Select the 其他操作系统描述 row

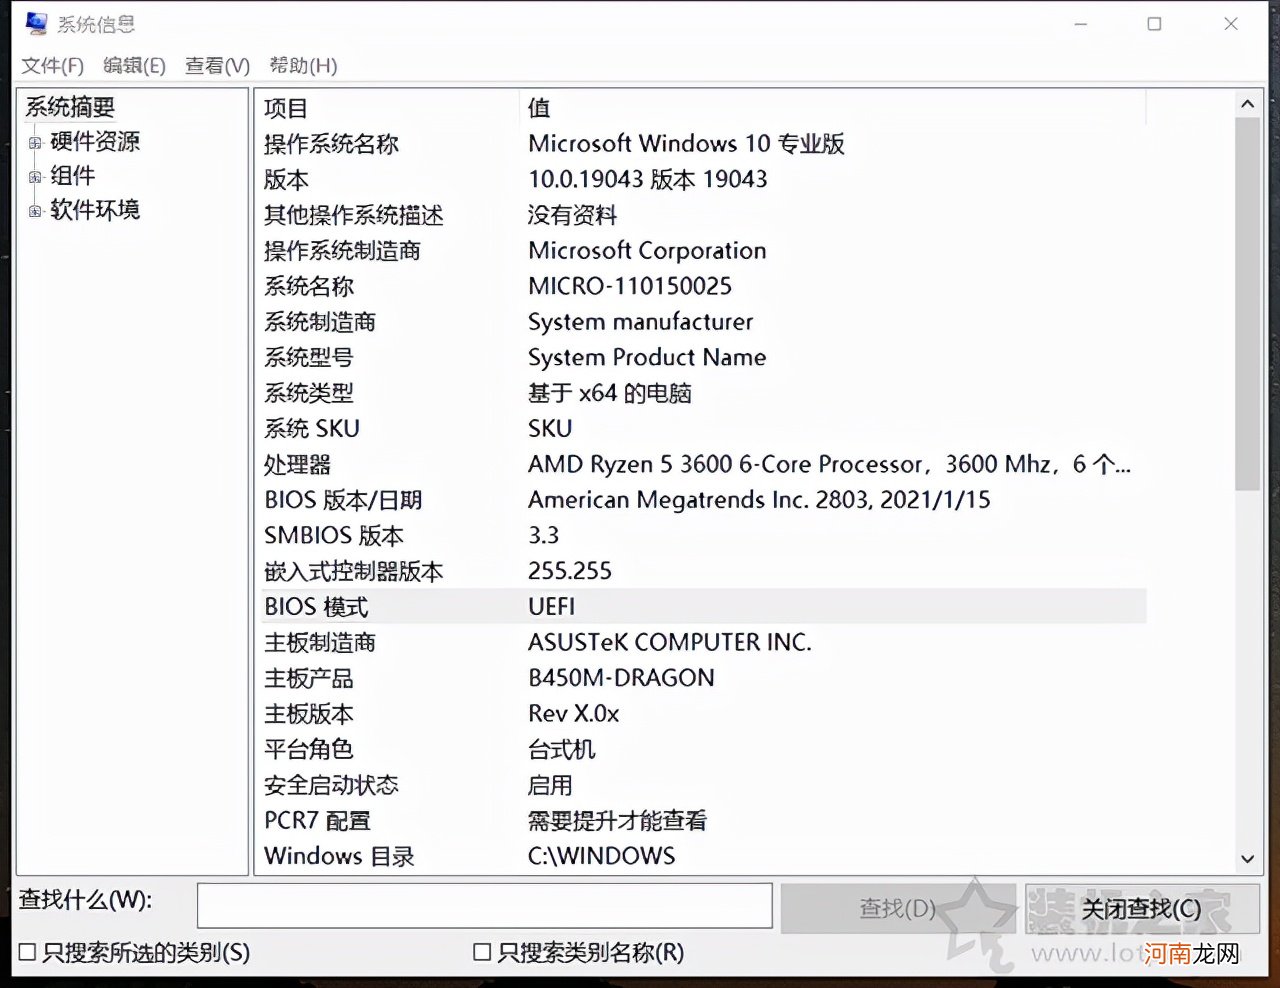coord(703,215)
